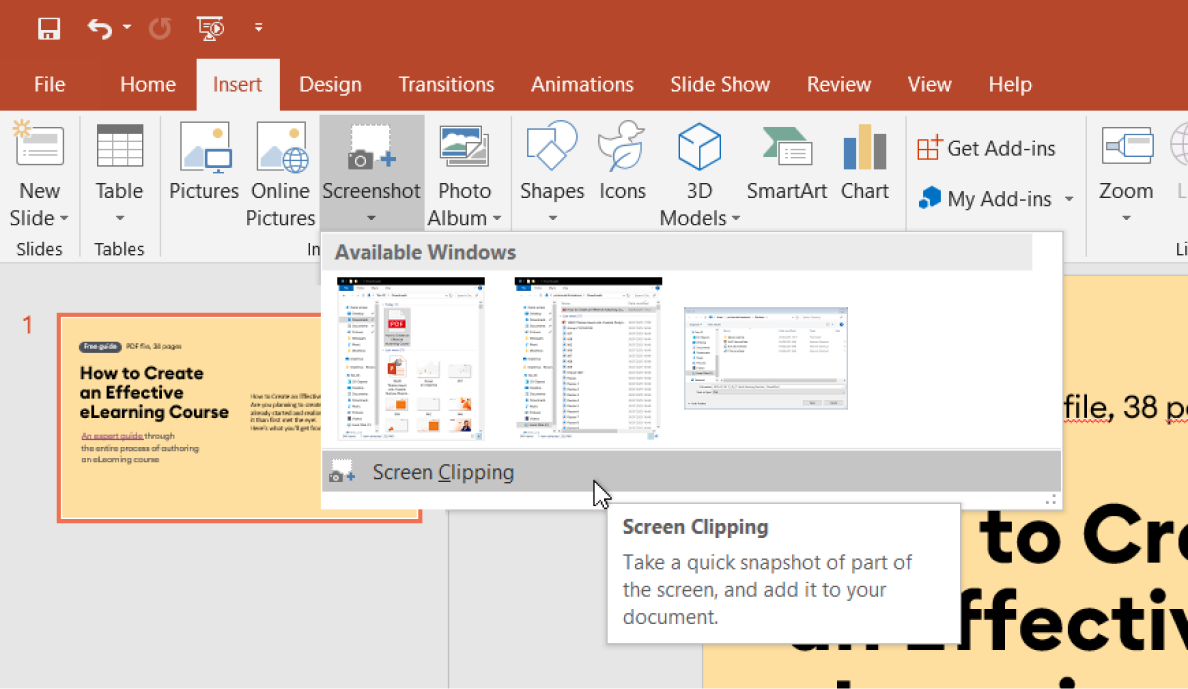Click the Shapes icon
Image resolution: width=1188 pixels, height=689 pixels.
tap(552, 146)
